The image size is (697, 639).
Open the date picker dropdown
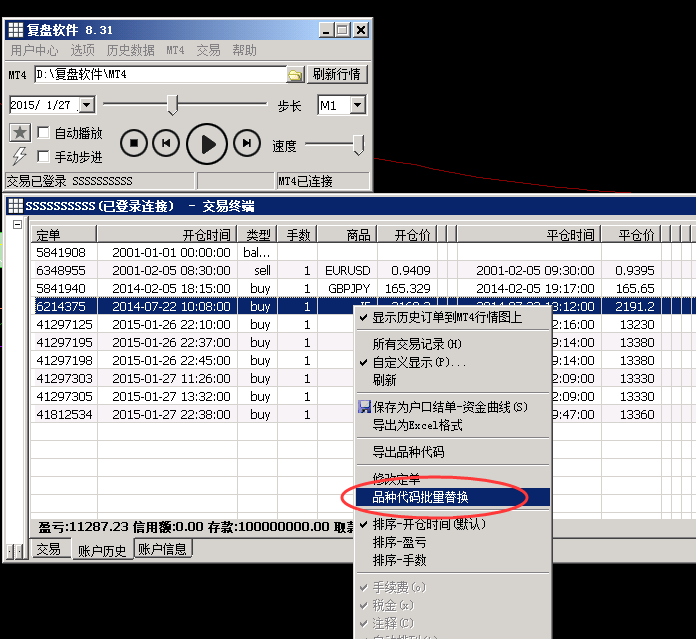point(85,105)
